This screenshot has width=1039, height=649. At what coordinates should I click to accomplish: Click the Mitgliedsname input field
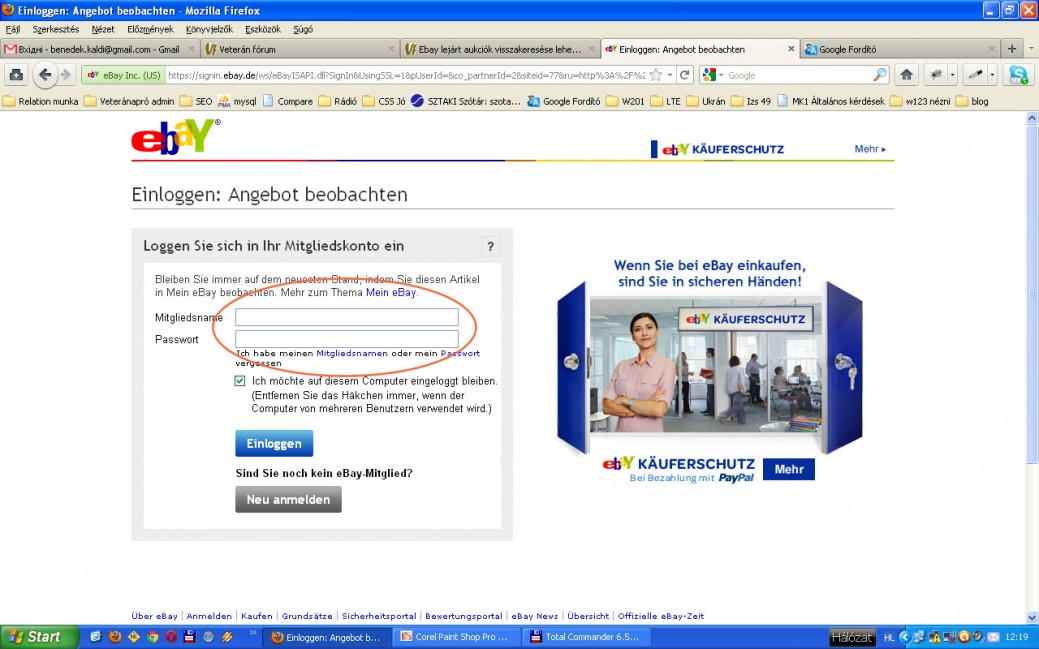coord(346,317)
